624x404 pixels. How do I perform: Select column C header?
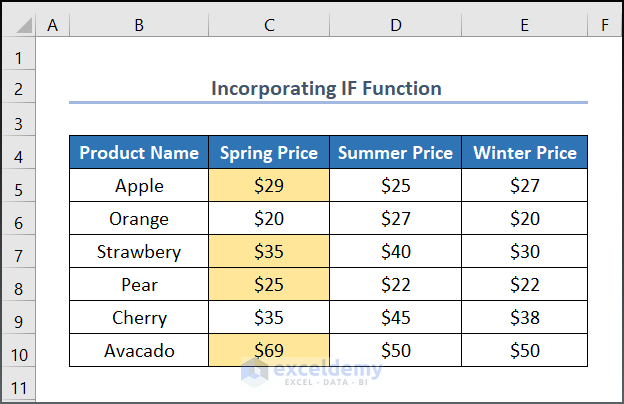click(x=269, y=24)
